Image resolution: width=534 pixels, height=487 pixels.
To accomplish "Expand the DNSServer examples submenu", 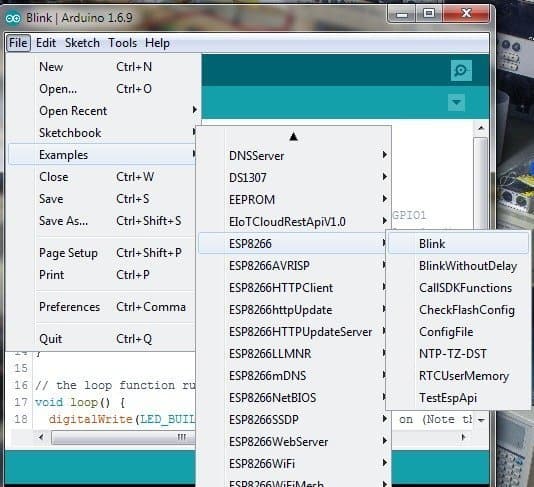I will pyautogui.click(x=294, y=156).
